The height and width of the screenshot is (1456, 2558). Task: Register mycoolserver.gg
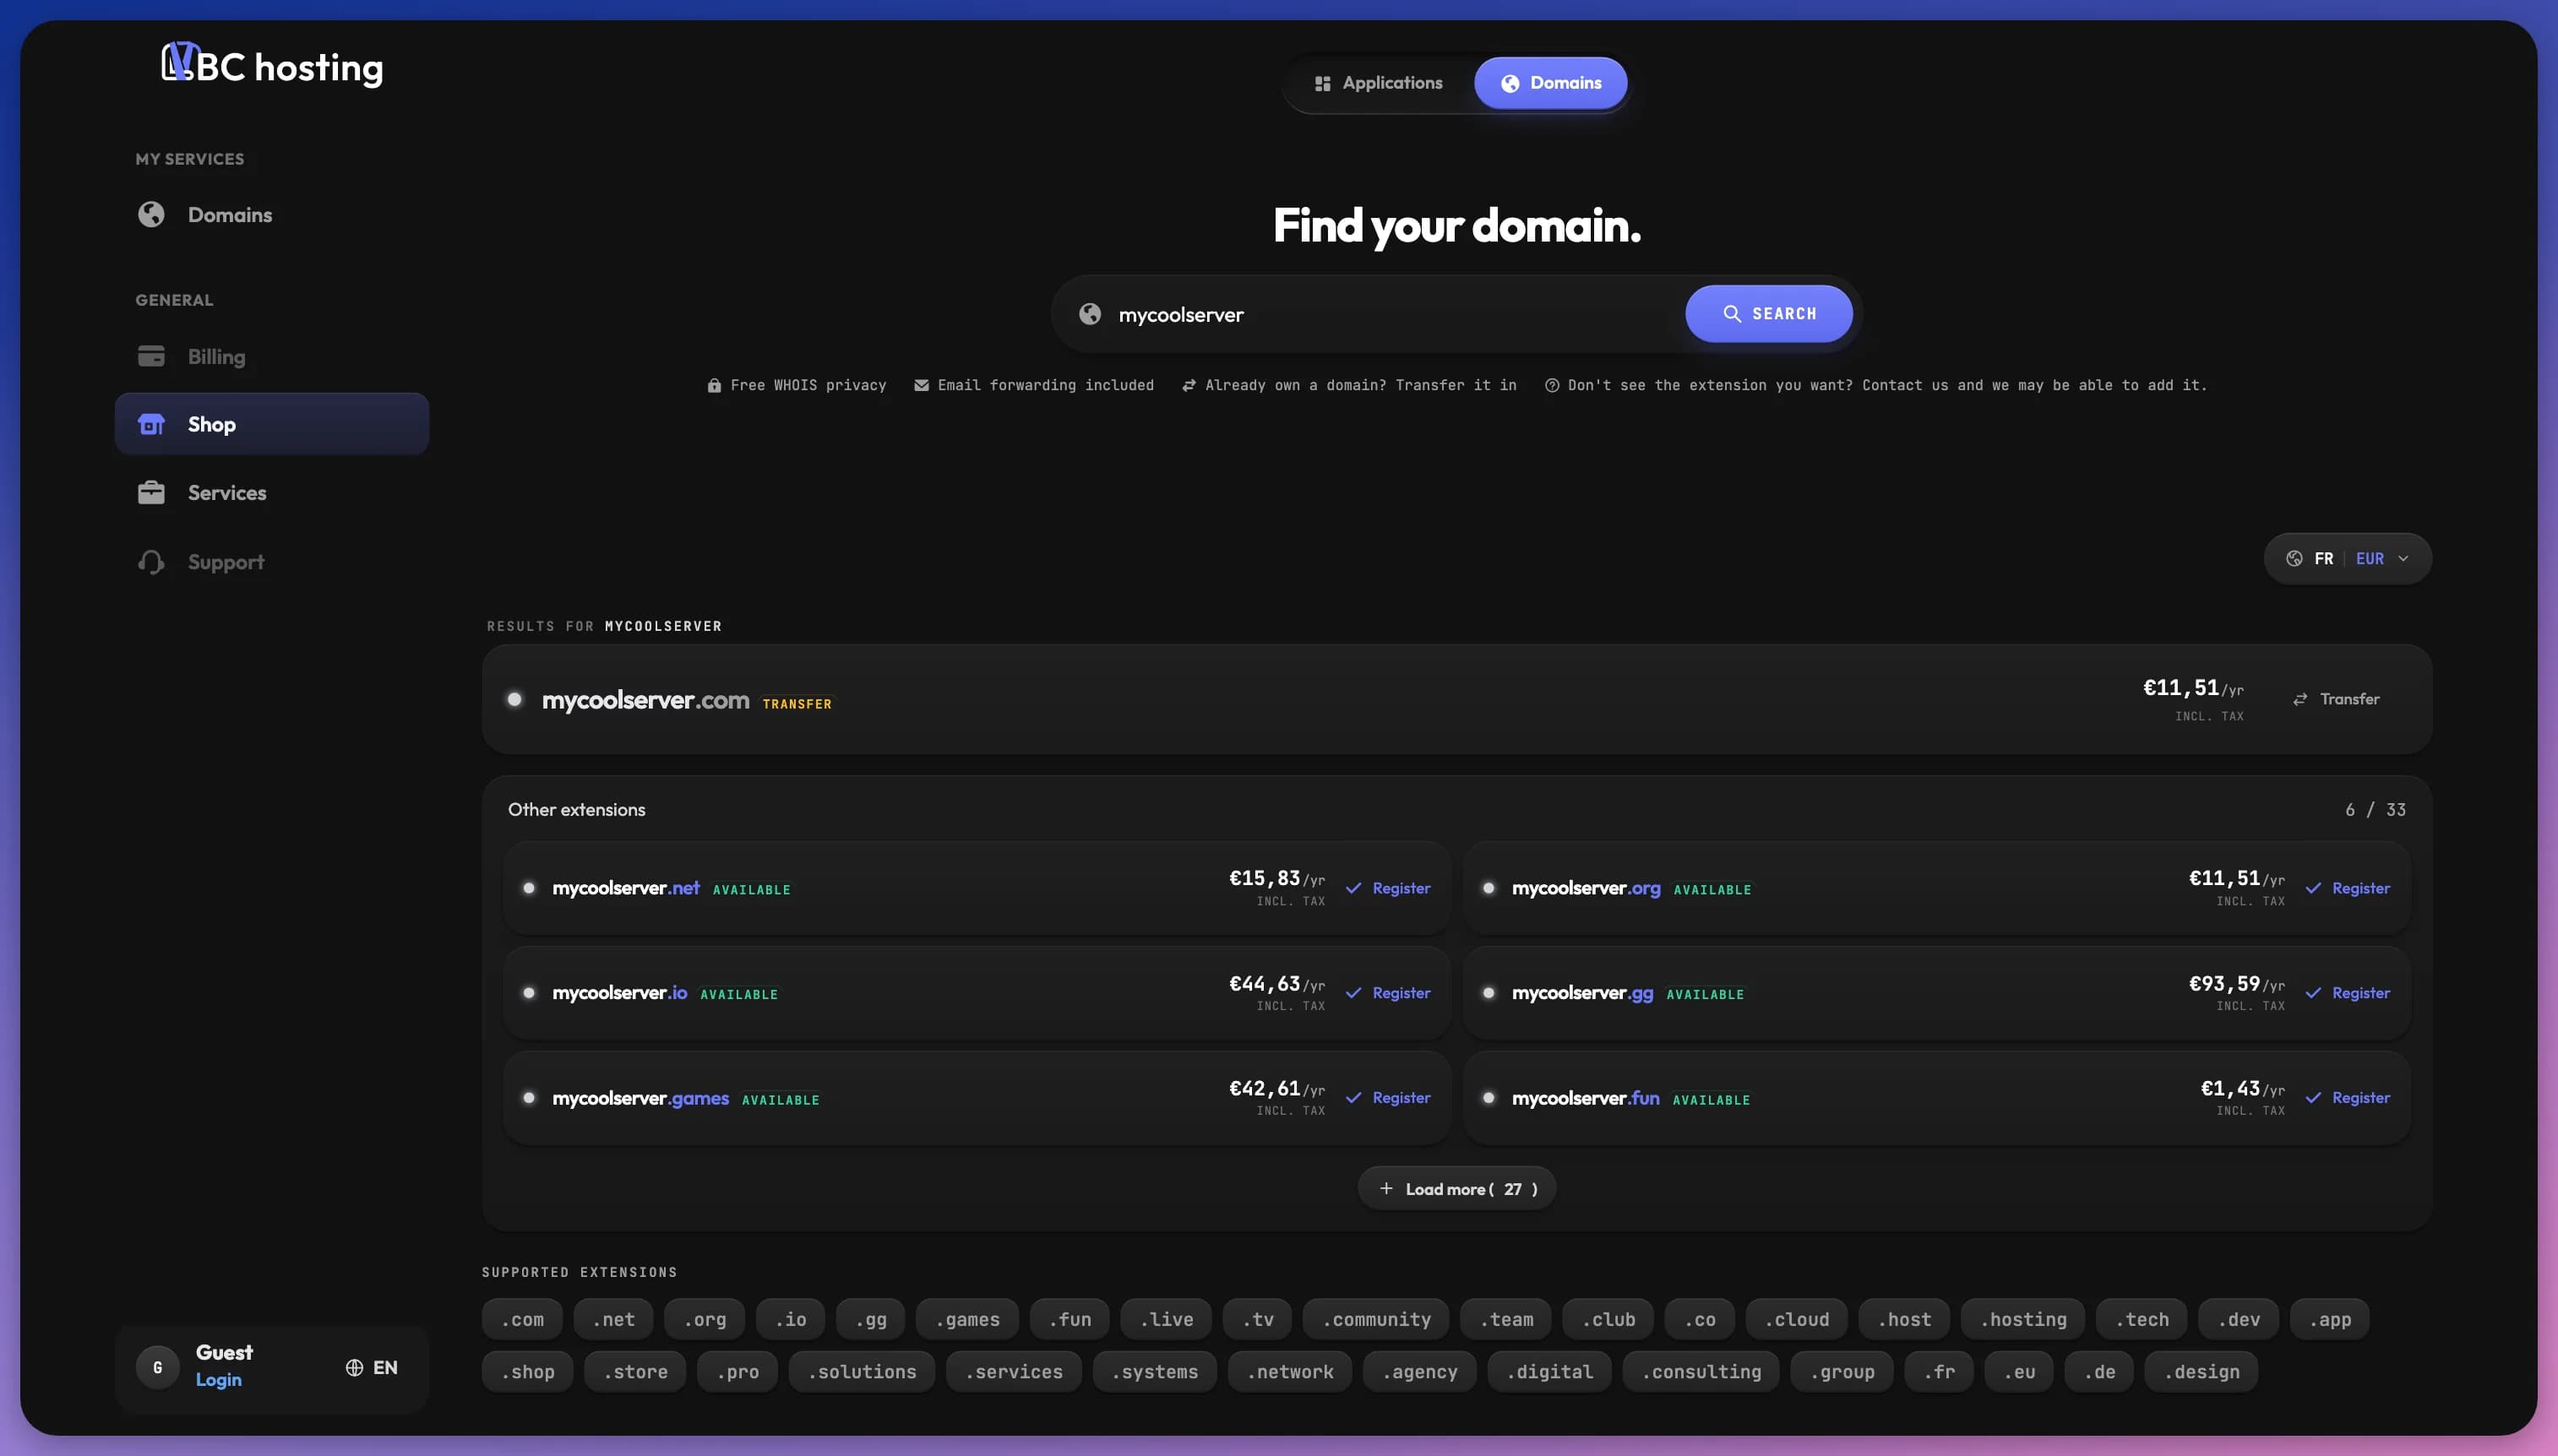2348,993
